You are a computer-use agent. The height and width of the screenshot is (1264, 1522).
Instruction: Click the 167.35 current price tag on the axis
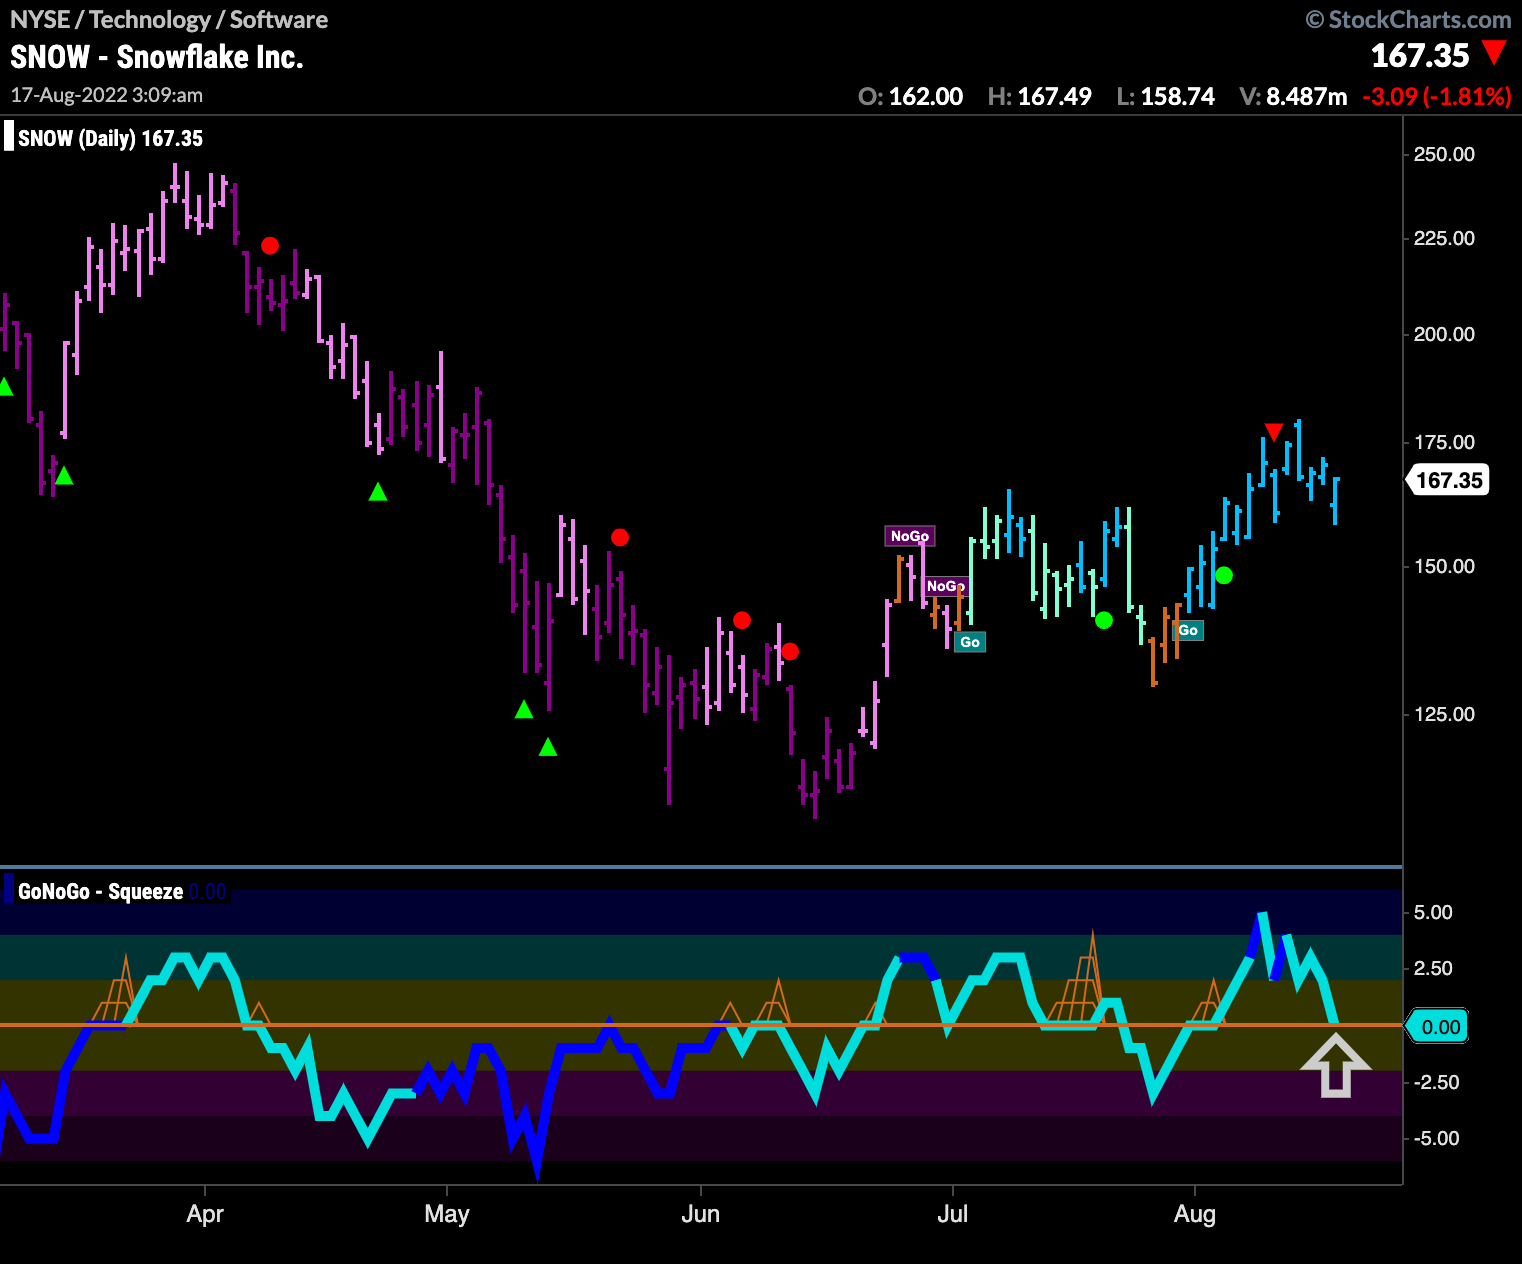(1449, 480)
